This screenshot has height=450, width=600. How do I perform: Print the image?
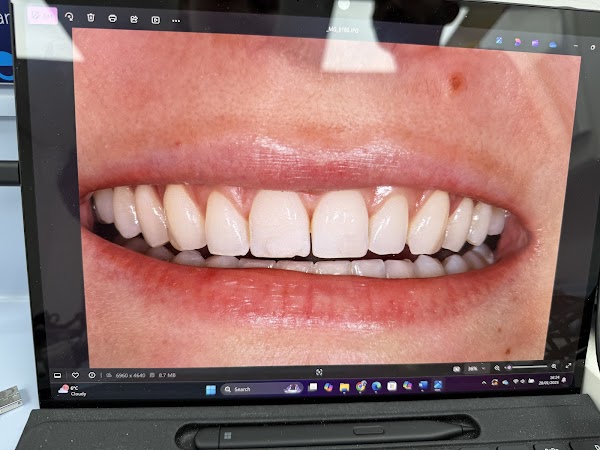coord(112,18)
